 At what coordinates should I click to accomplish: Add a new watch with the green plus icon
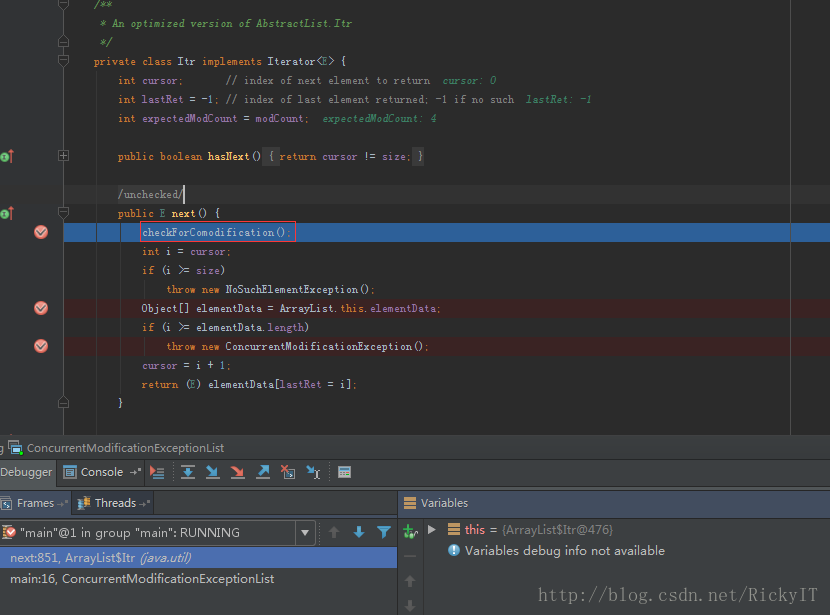pyautogui.click(x=410, y=531)
